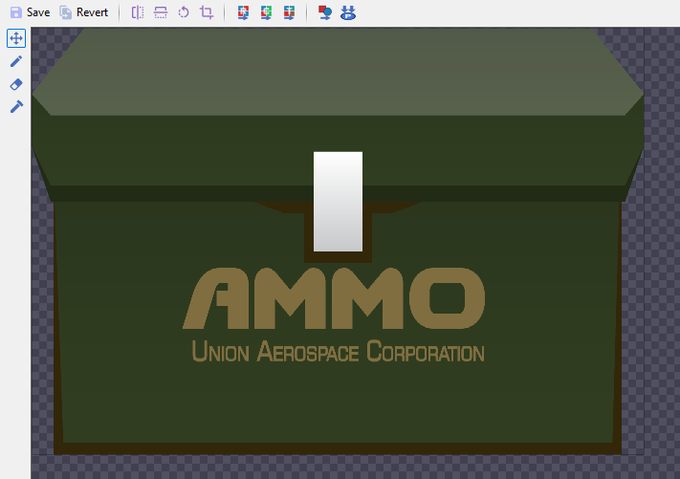Select the tool below the Eraser
The width and height of the screenshot is (680, 479).
tap(16, 107)
